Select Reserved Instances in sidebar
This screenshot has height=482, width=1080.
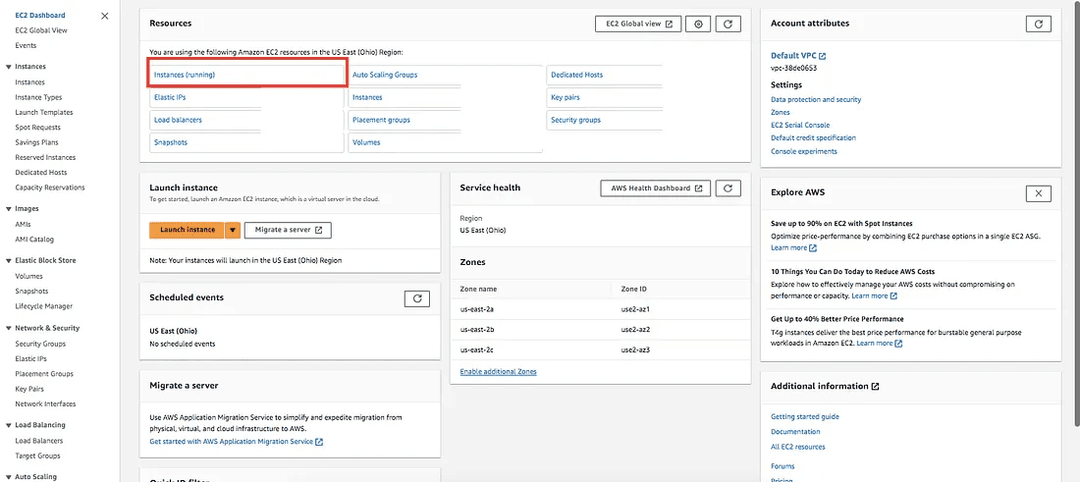click(45, 158)
